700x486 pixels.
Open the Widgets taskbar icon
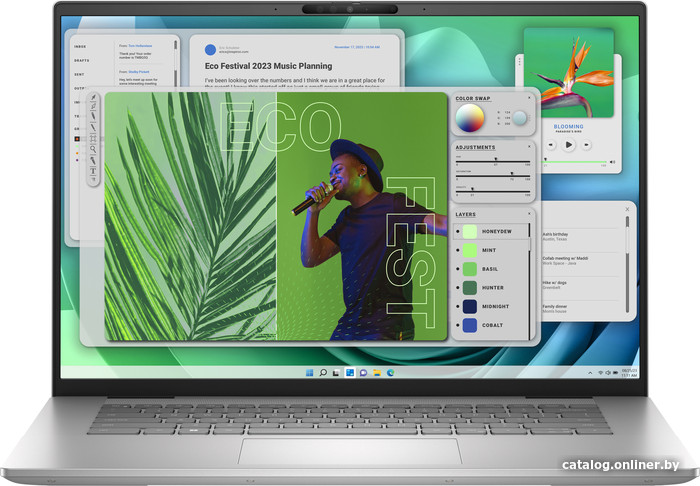[x=350, y=372]
